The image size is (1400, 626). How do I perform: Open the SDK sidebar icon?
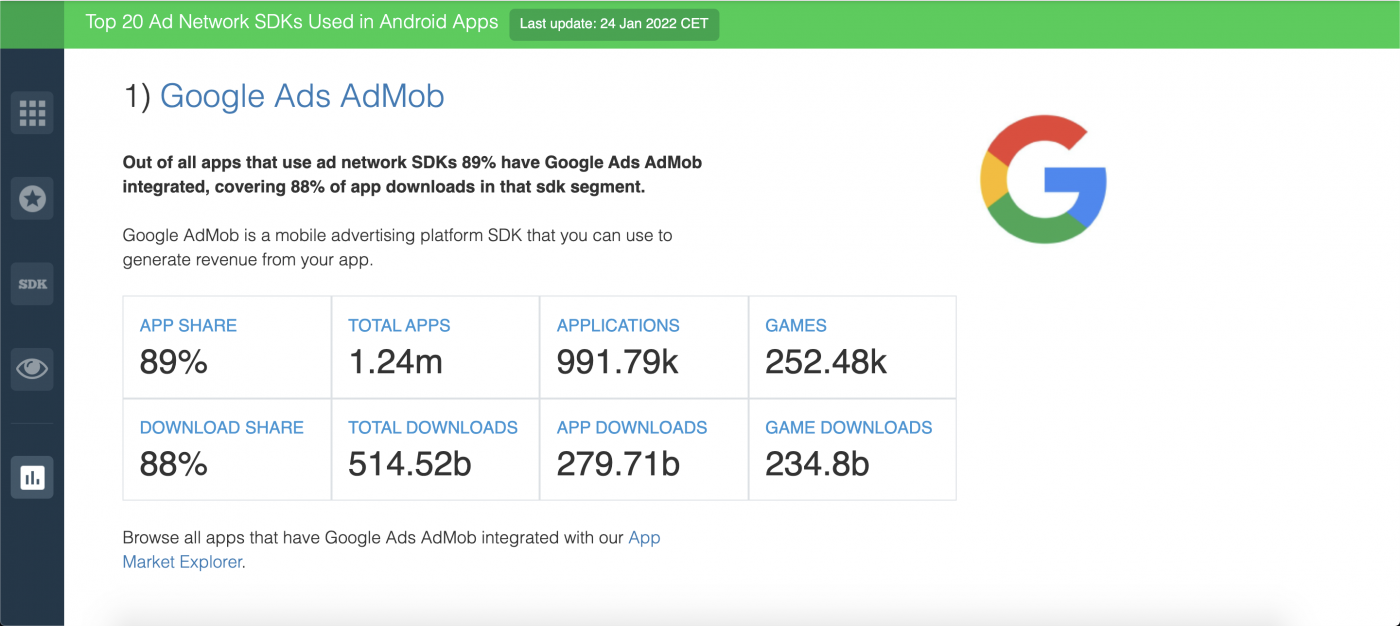(32, 284)
